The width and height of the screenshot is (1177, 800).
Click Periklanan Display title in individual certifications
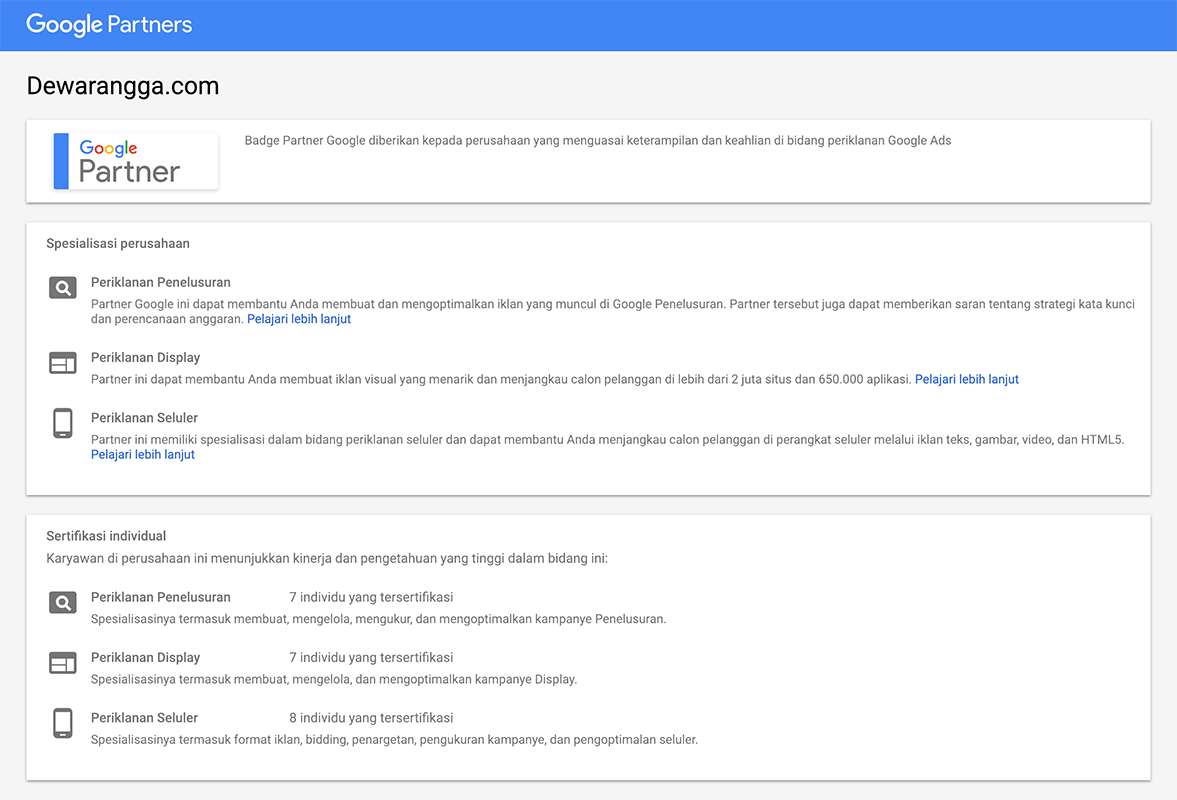tap(146, 657)
